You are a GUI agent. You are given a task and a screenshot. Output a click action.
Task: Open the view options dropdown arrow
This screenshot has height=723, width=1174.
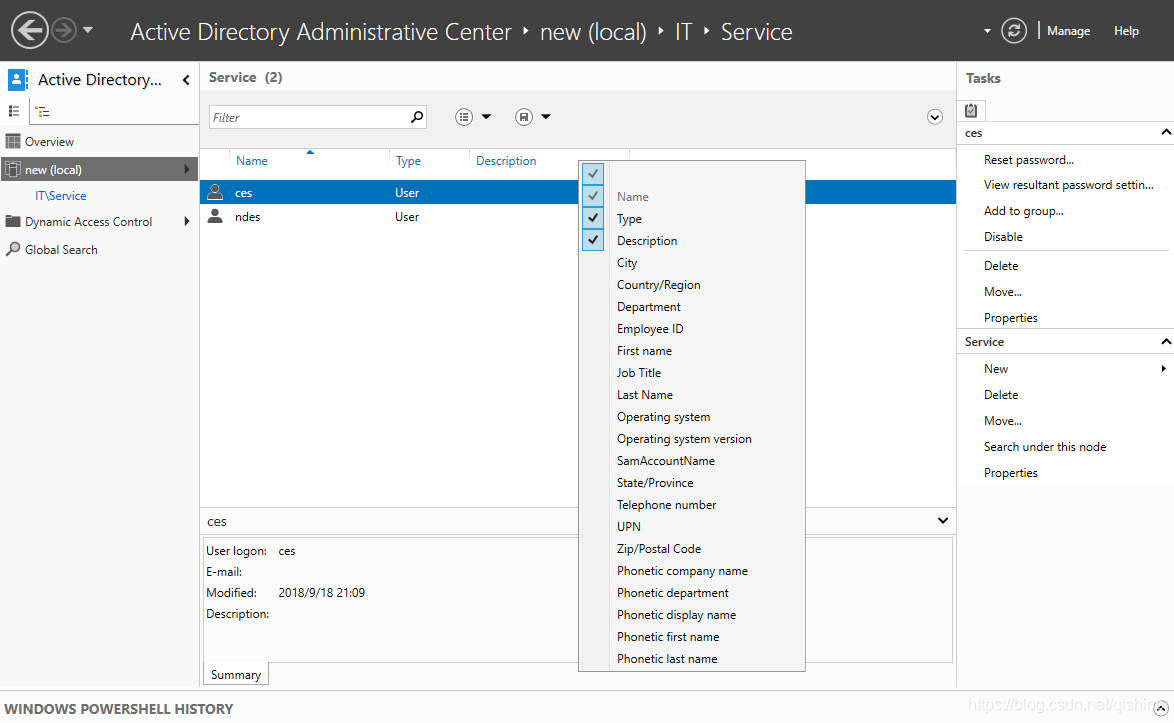(486, 117)
